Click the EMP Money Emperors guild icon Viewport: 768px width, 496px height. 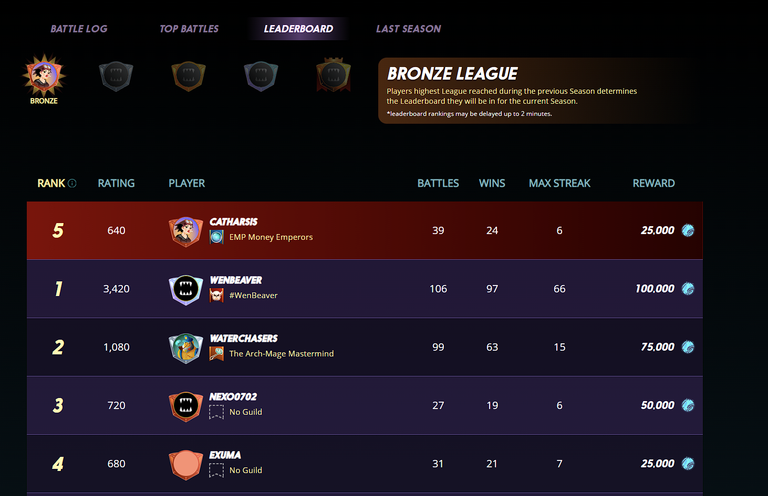216,237
